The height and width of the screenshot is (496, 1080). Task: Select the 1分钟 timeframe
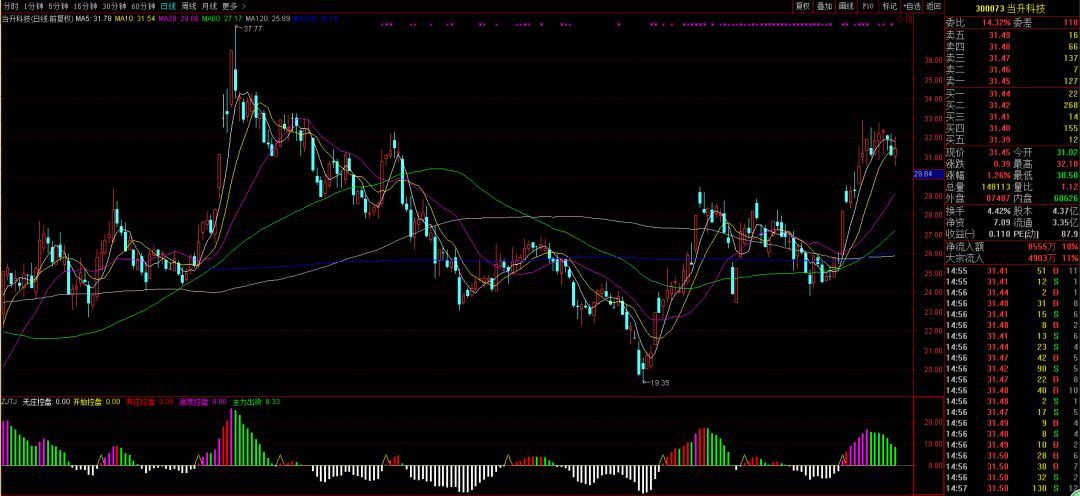[41, 6]
